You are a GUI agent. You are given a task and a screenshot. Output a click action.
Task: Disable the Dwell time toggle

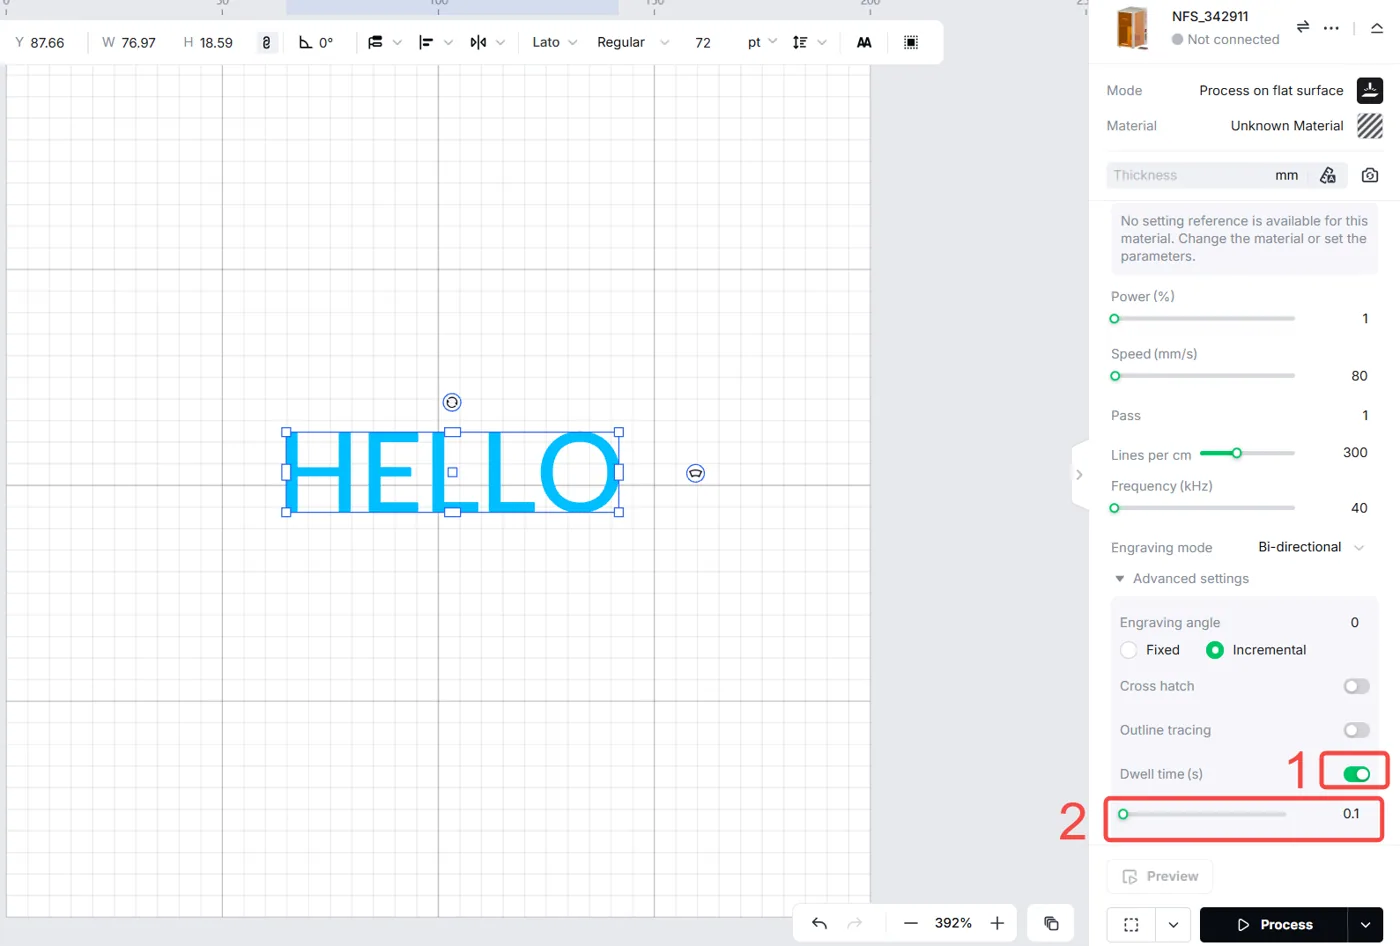[x=1356, y=774]
